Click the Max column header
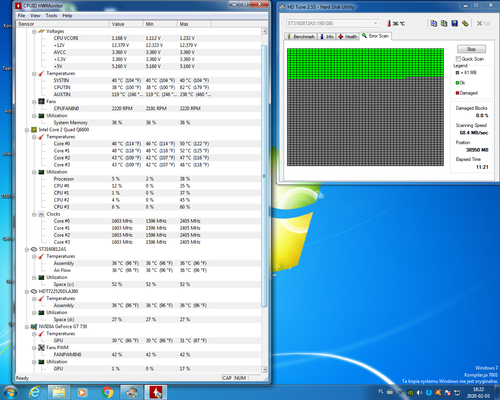This screenshot has width=500, height=400. [194, 24]
